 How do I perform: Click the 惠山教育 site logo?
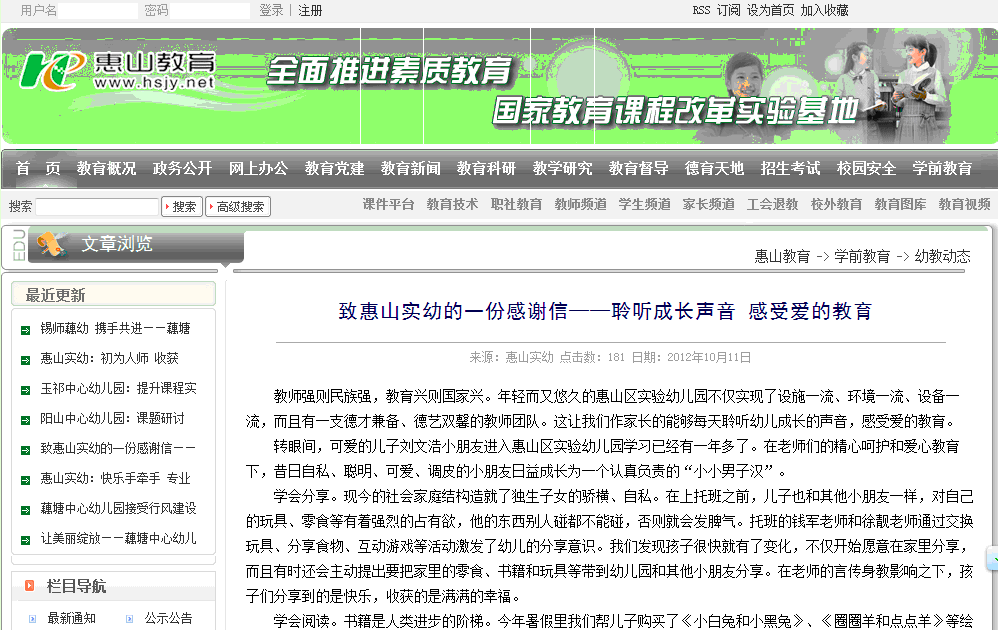click(118, 70)
